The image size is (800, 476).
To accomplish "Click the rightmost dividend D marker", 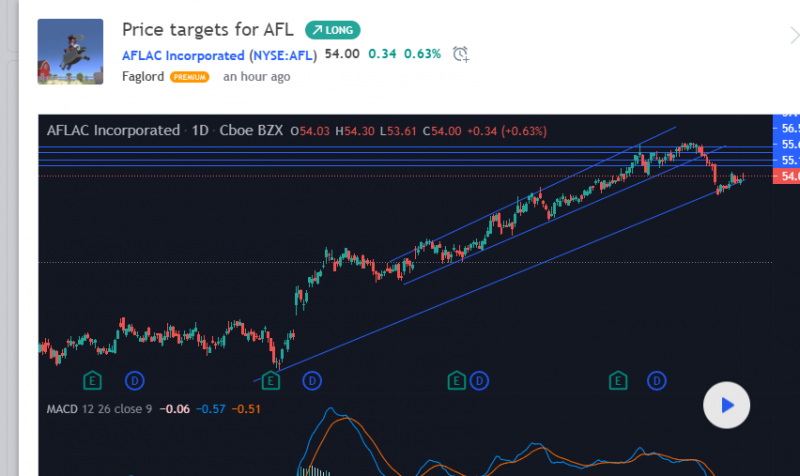I will pos(657,380).
